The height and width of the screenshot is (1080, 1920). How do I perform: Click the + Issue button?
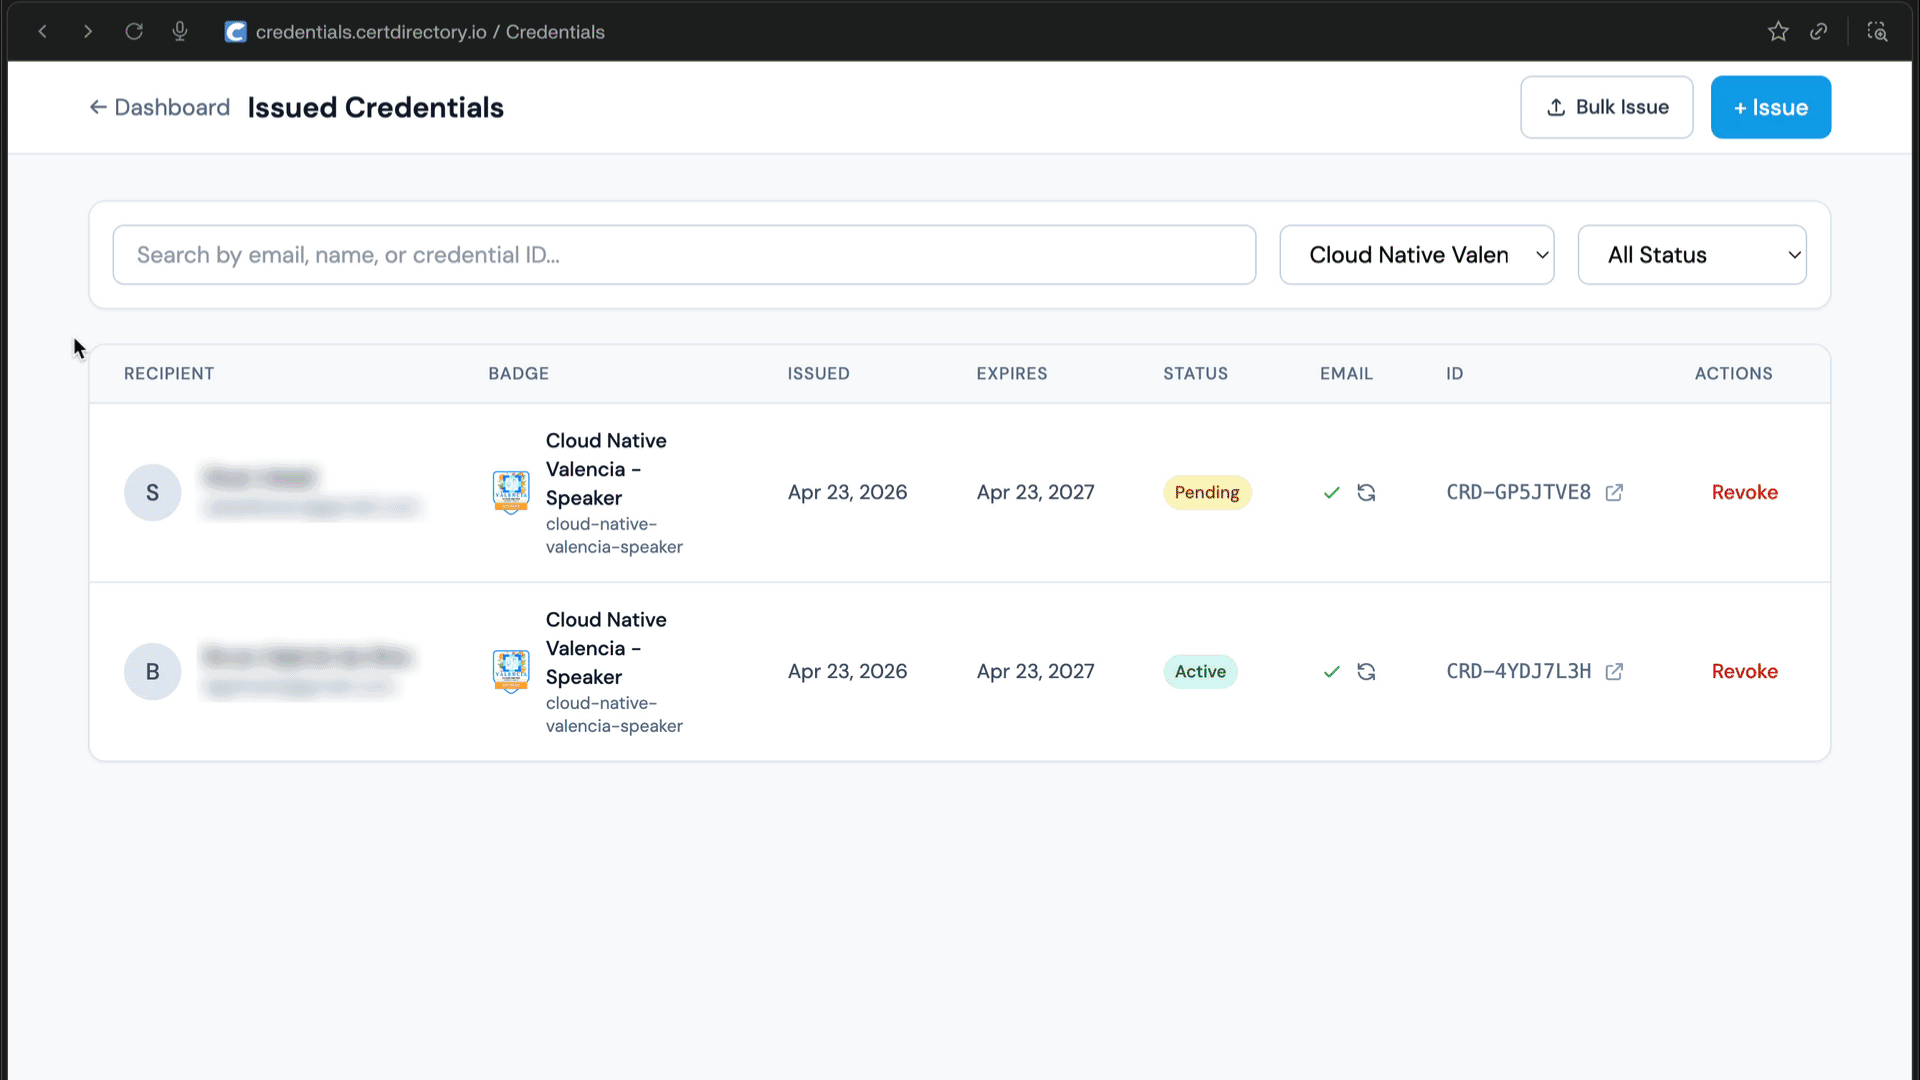1771,107
